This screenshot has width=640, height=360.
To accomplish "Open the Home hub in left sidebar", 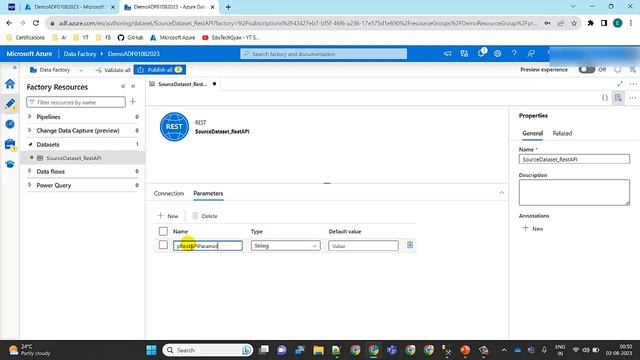I will (10, 84).
